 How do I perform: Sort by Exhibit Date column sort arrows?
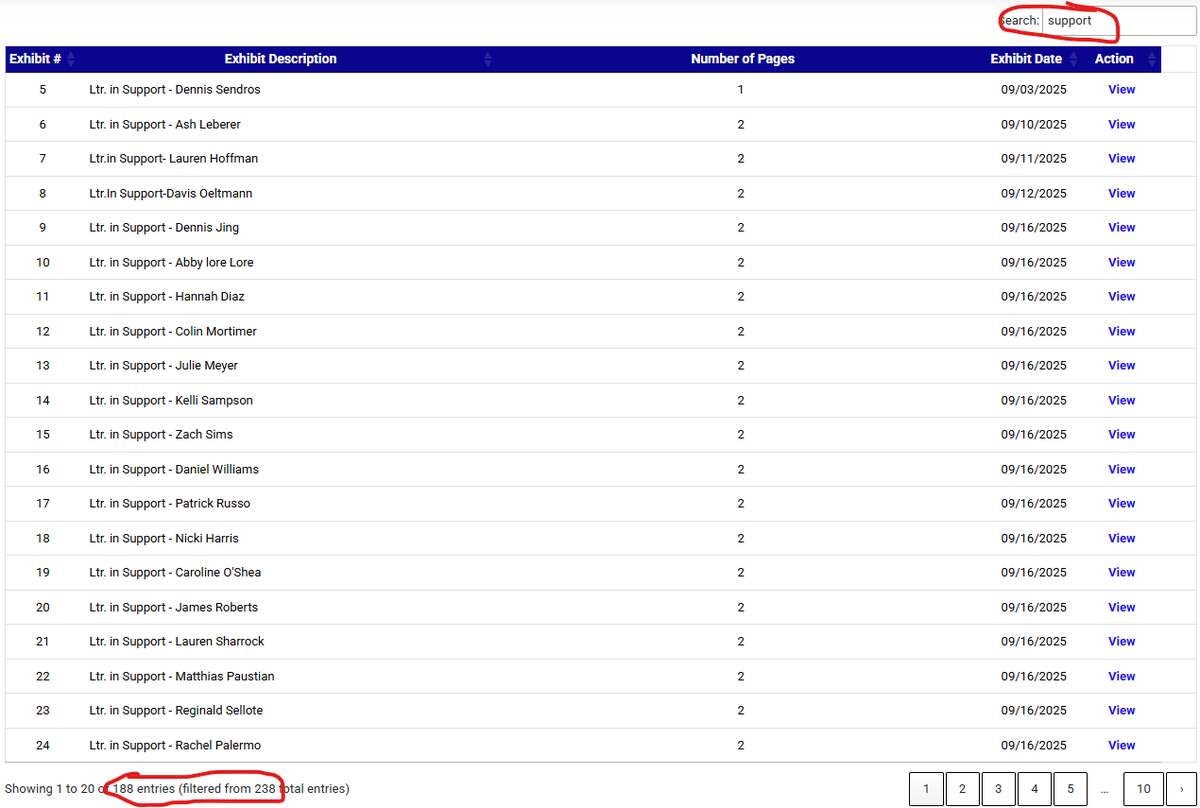tap(1074, 59)
